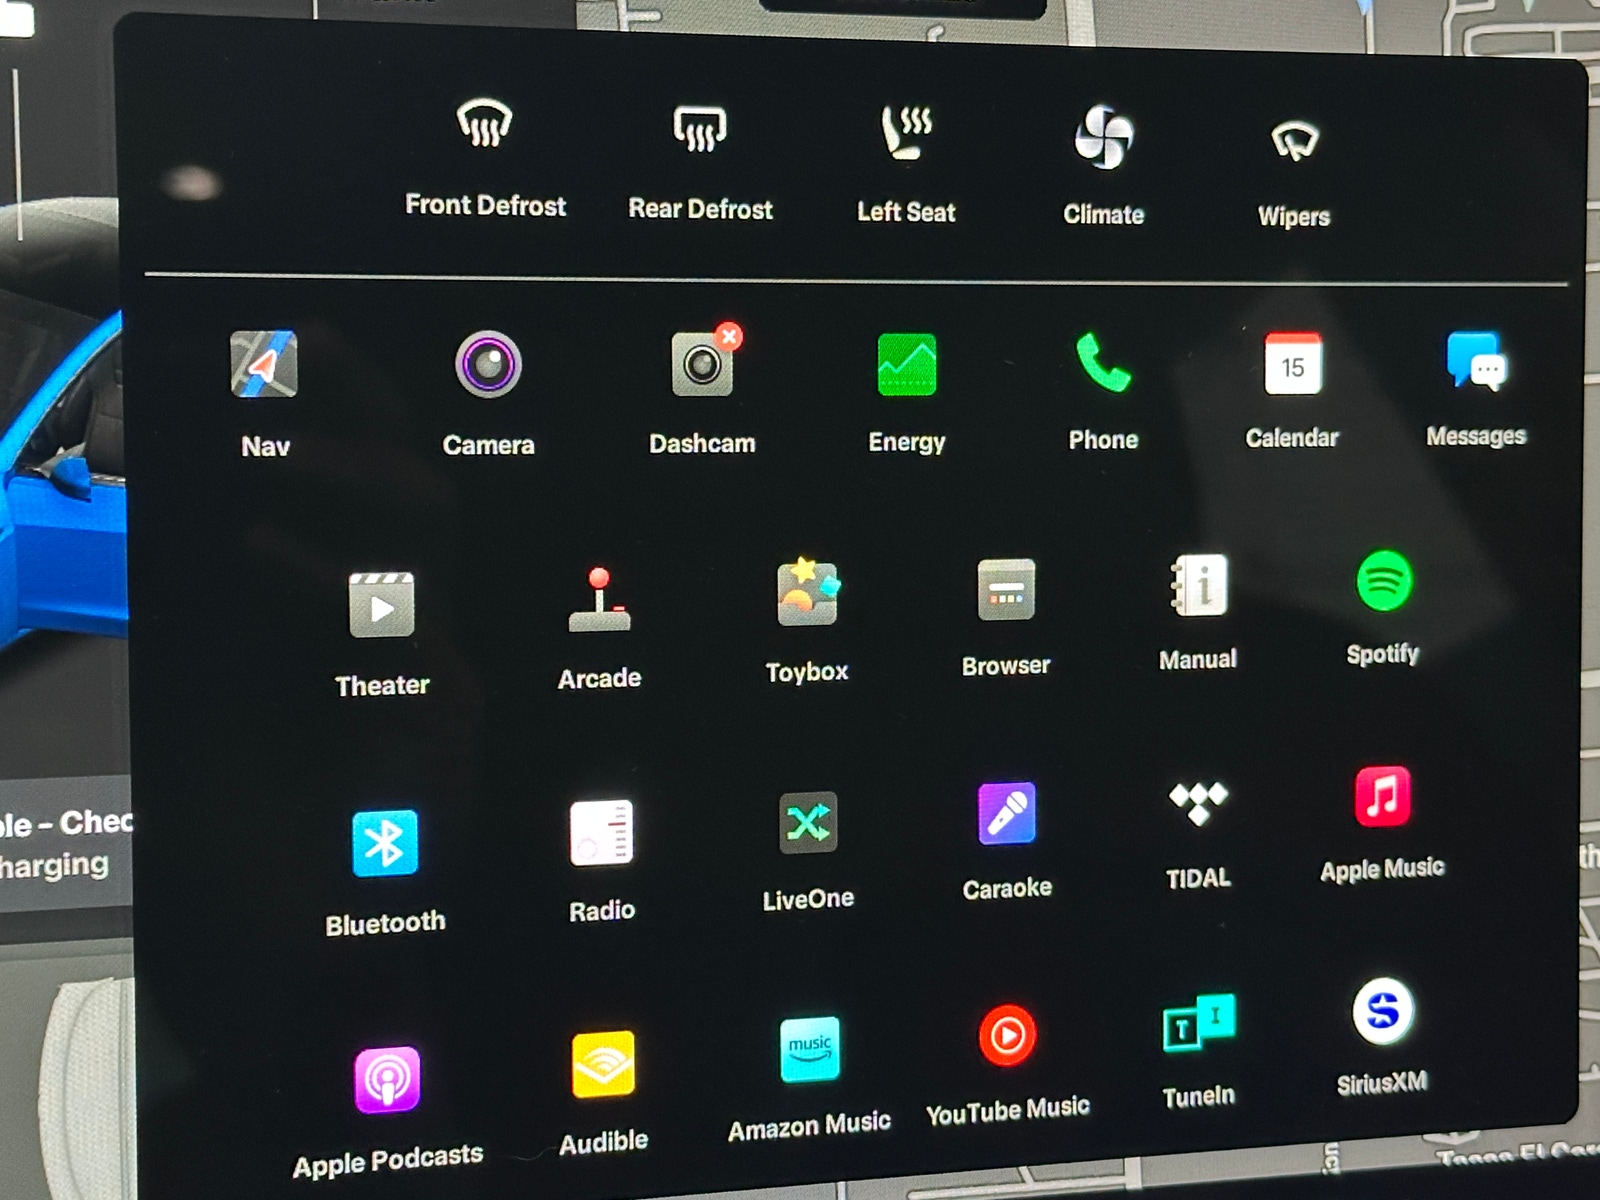
Task: Launch the TIDAL app
Action: click(1198, 804)
